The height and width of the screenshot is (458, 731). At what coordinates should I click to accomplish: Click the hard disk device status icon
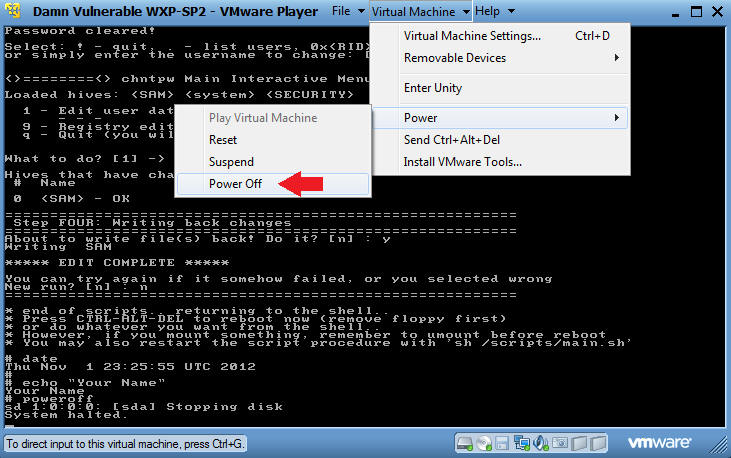pos(465,443)
